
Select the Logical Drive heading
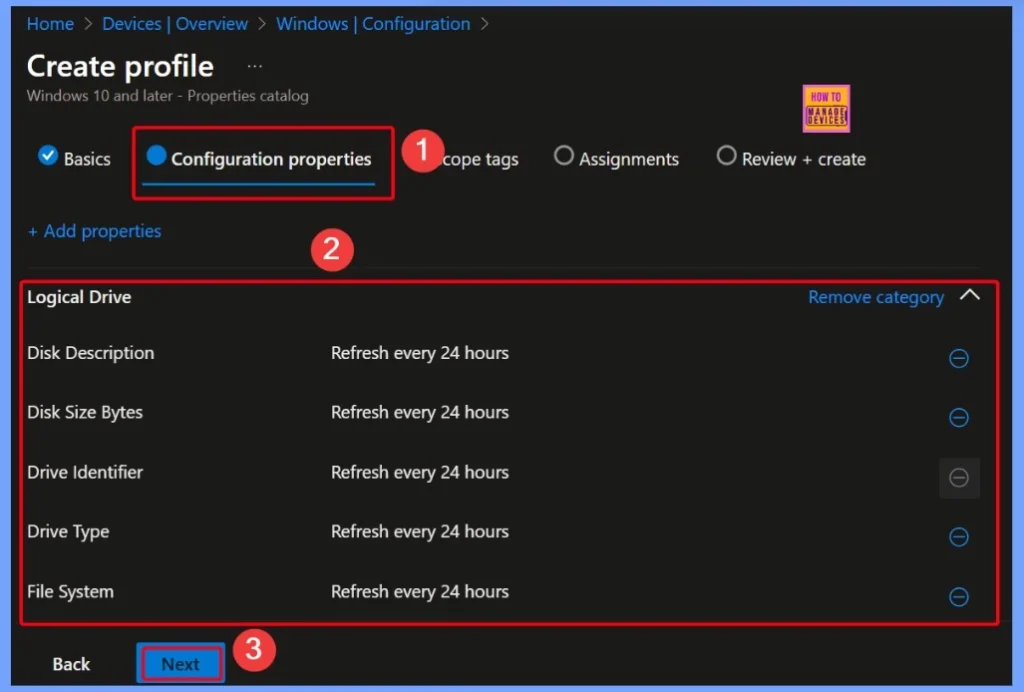coord(79,297)
